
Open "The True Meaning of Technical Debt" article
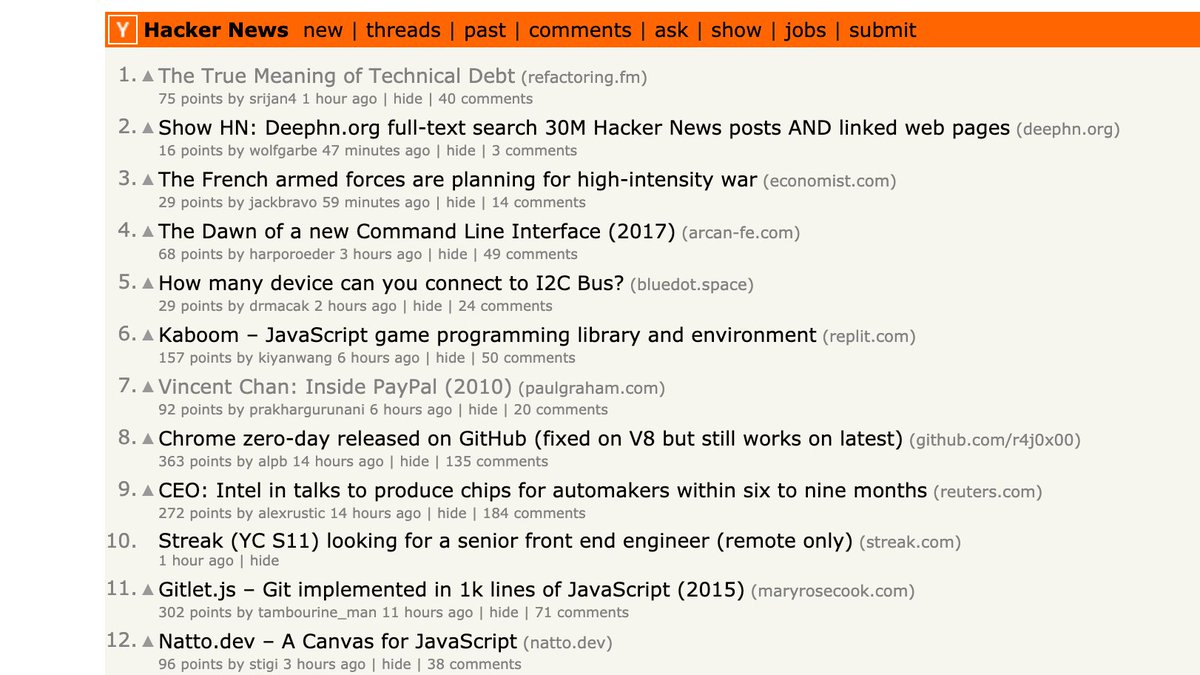point(337,76)
